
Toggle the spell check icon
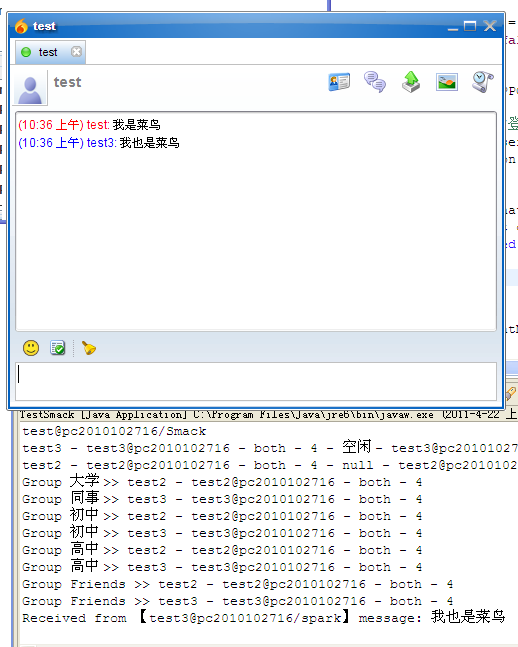(x=58, y=348)
